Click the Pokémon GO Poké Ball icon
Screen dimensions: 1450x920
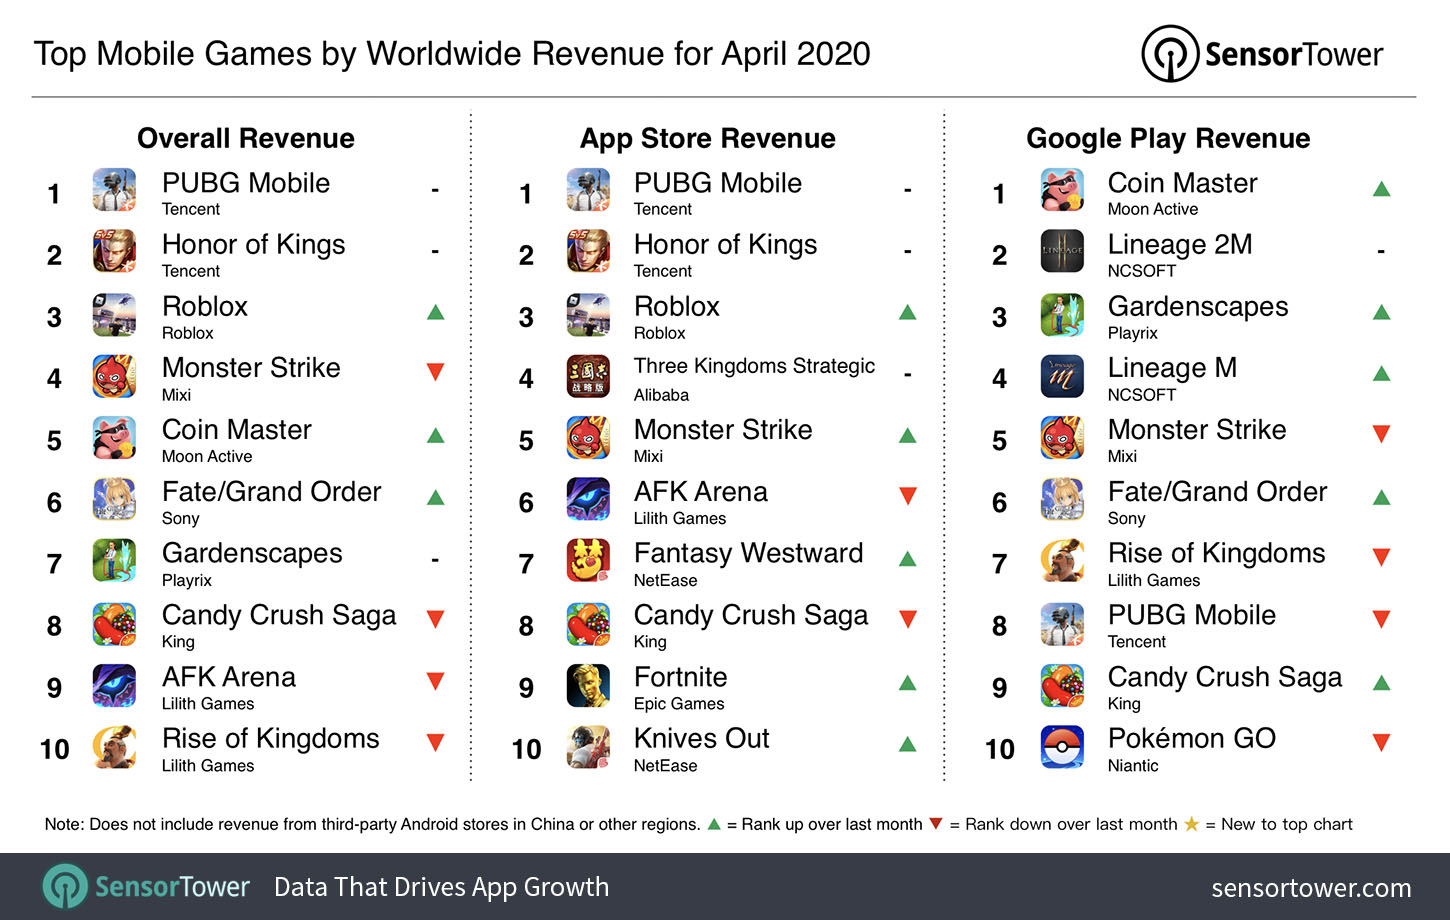[1062, 747]
